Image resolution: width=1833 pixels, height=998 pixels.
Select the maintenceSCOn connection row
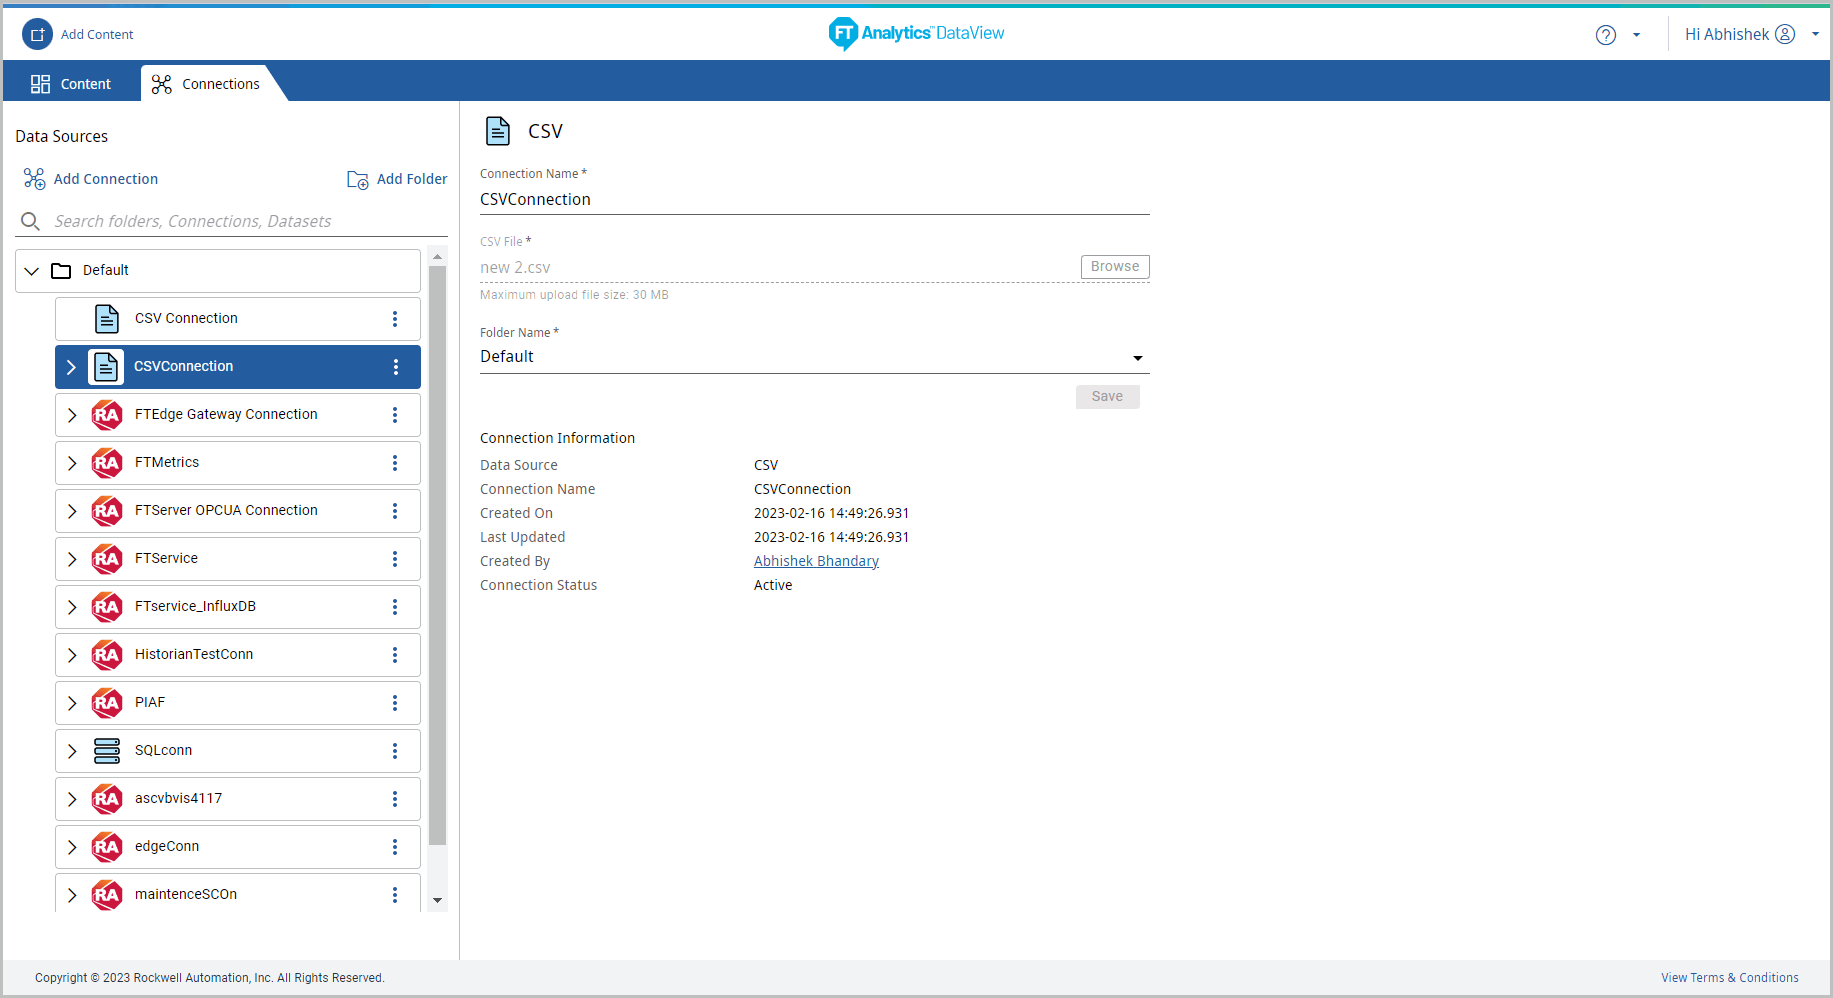[x=238, y=894]
